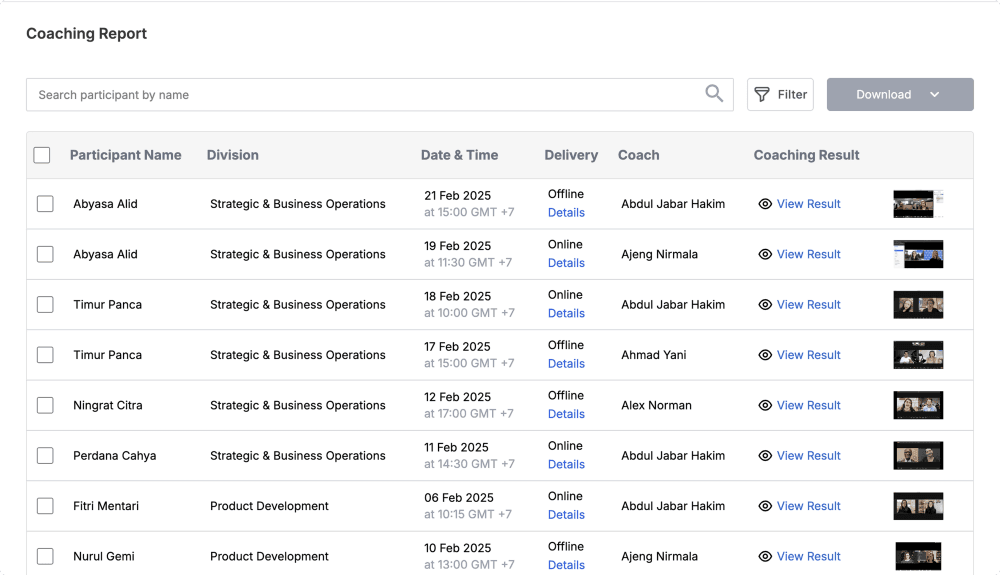Toggle the select-all checkbox in table header
Screen dimensions: 1000x575
42,155
